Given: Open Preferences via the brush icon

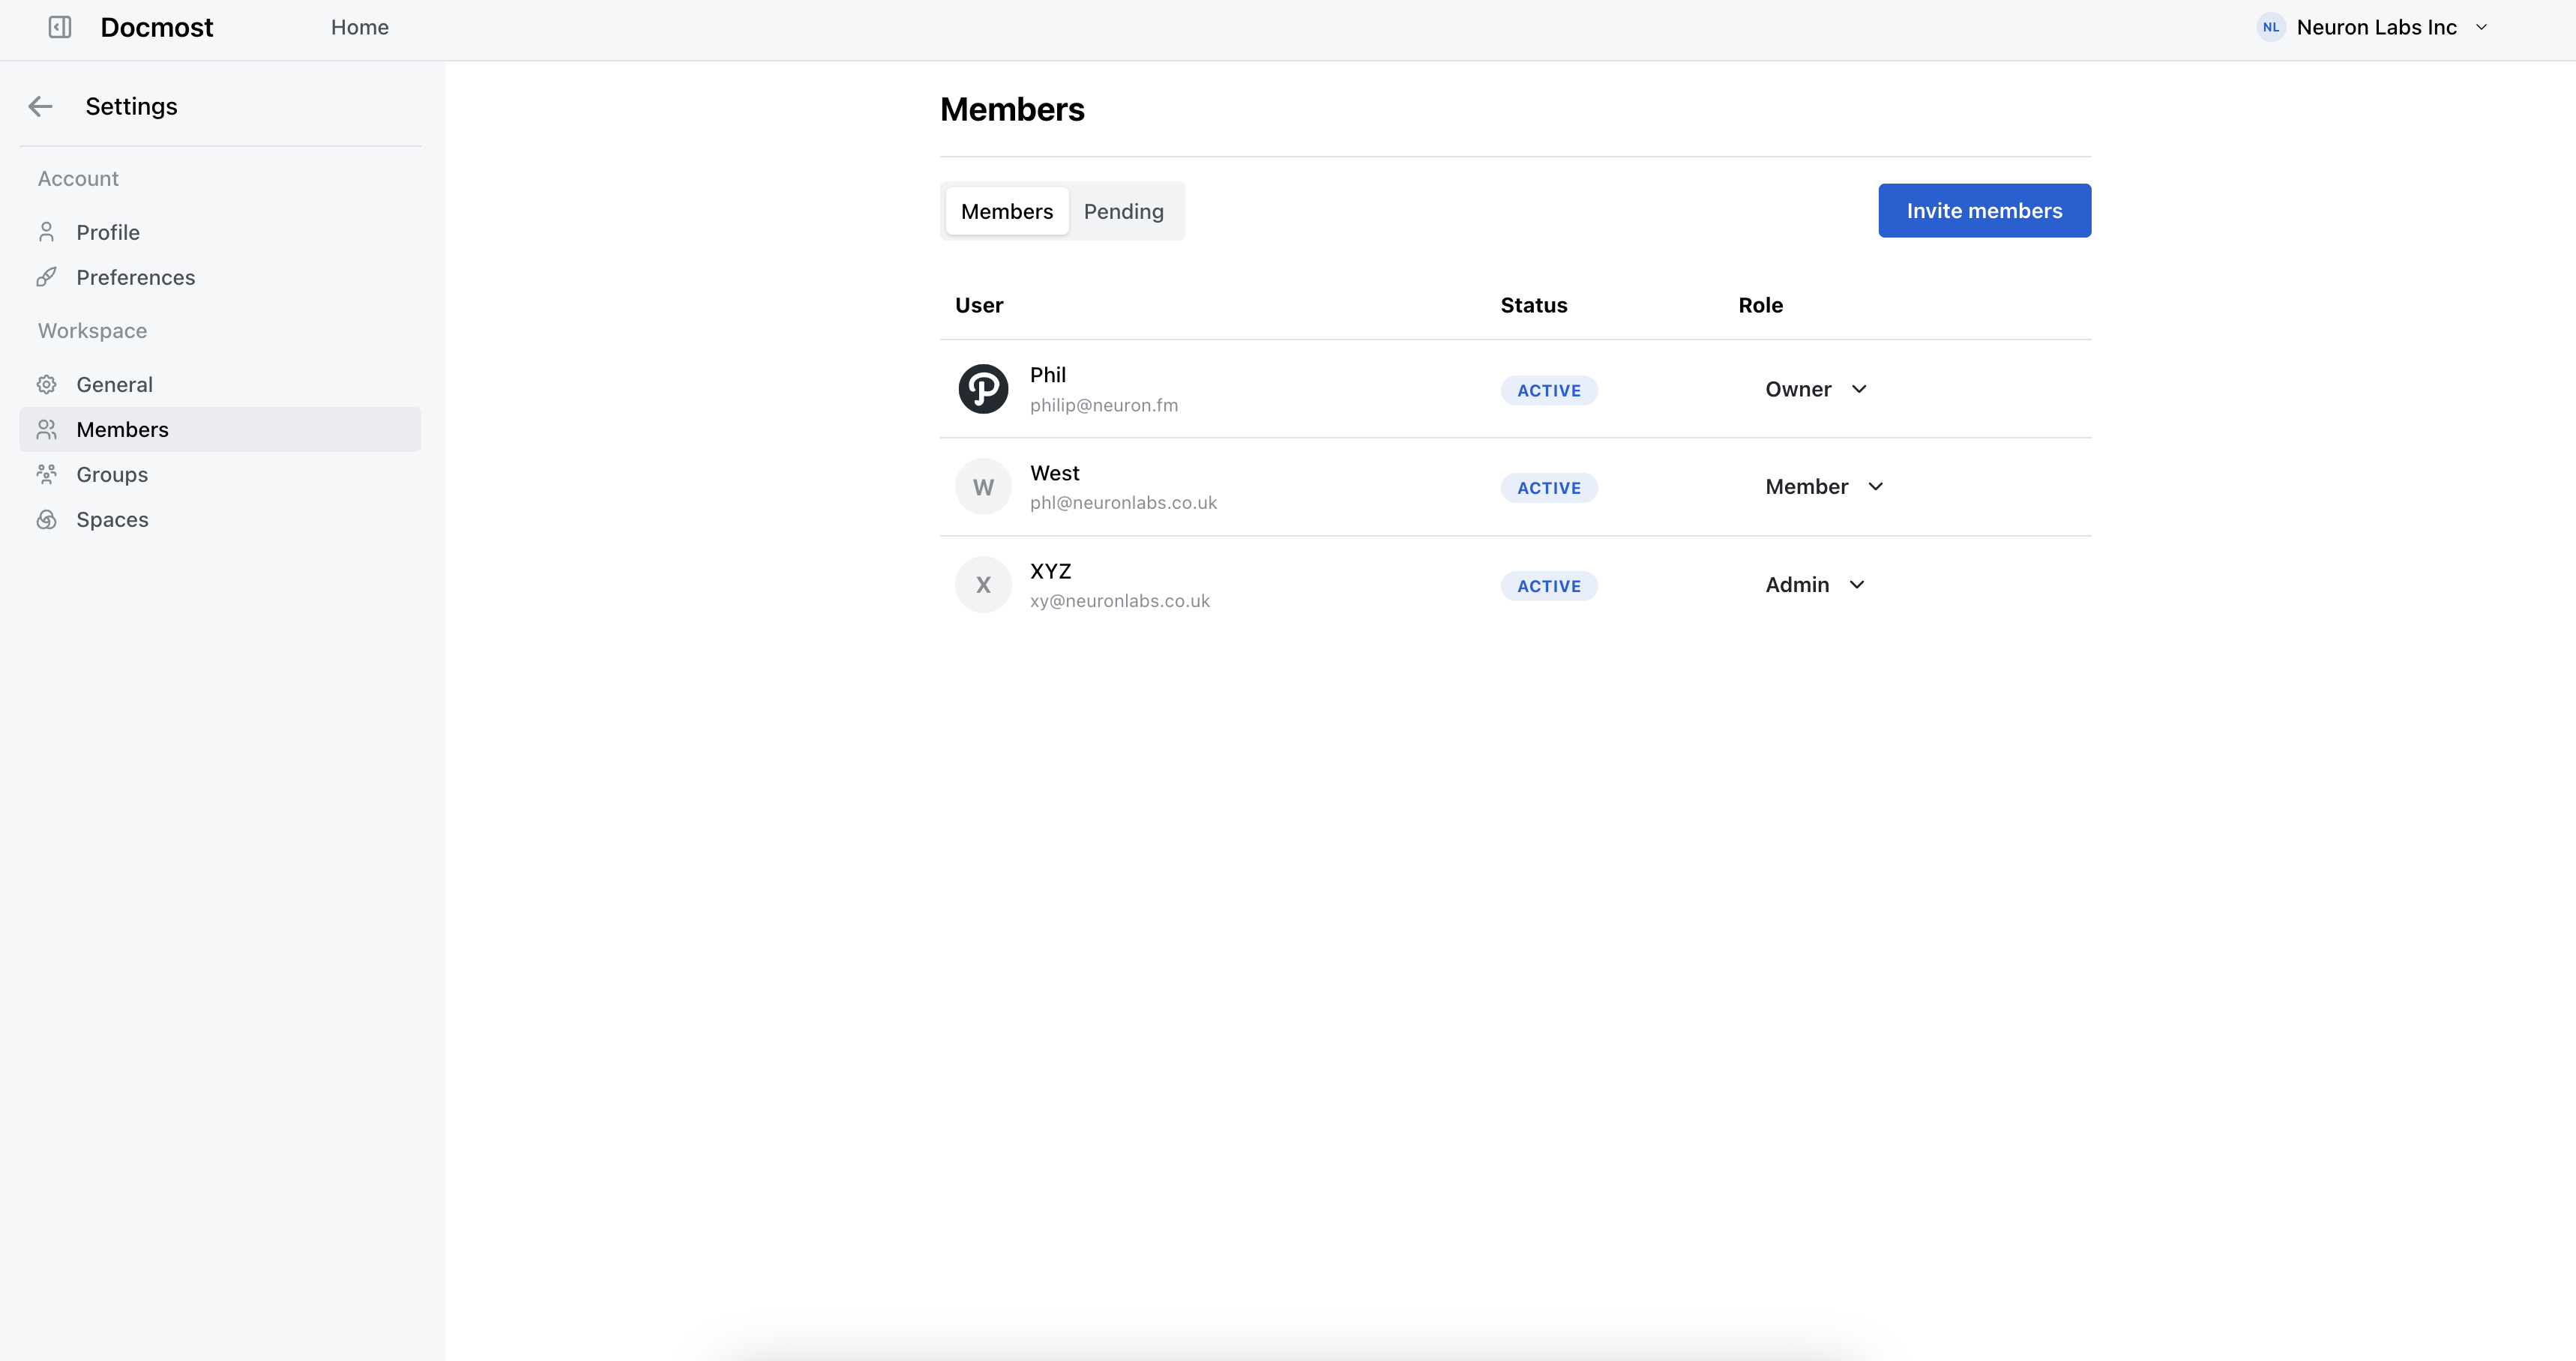Looking at the screenshot, I should click(x=46, y=277).
